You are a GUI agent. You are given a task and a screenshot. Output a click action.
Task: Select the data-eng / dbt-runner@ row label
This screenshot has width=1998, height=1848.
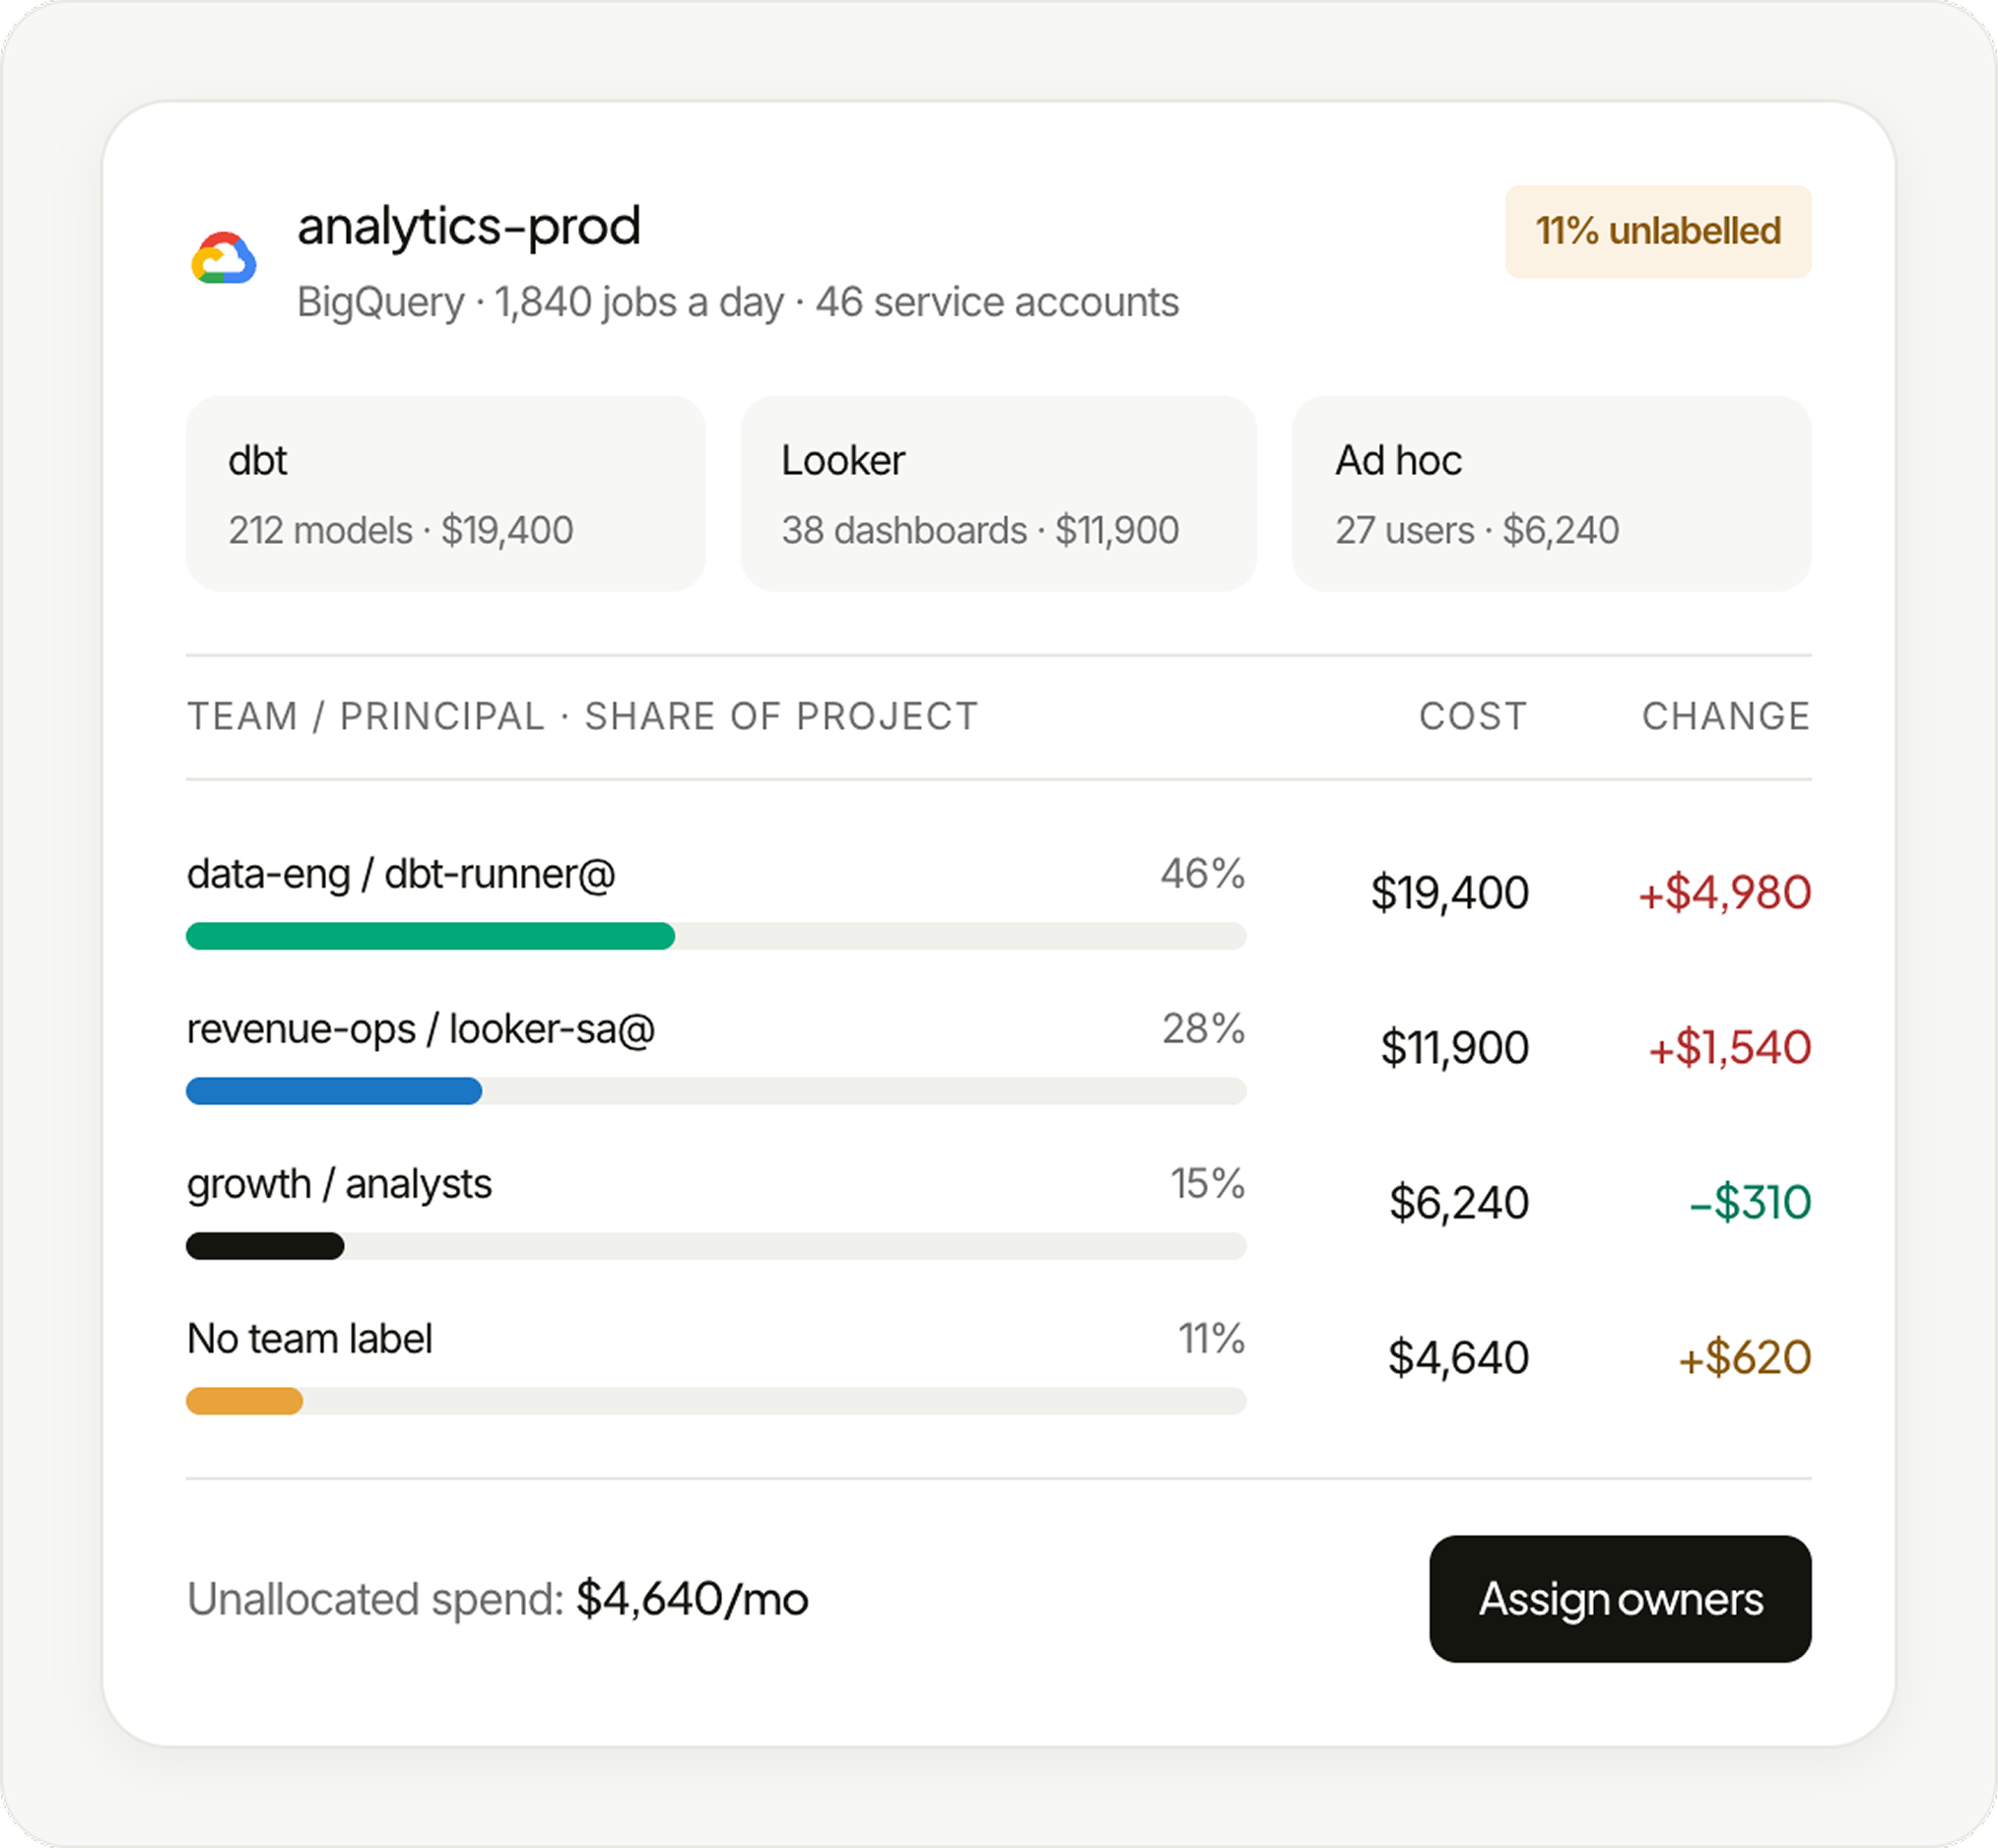click(x=401, y=874)
